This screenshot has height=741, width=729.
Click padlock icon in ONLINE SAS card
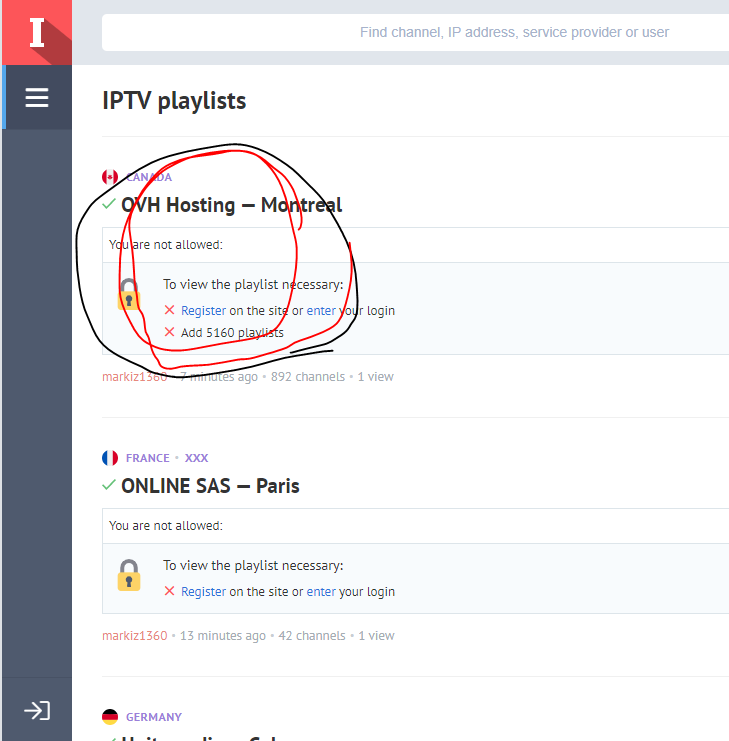point(129,575)
